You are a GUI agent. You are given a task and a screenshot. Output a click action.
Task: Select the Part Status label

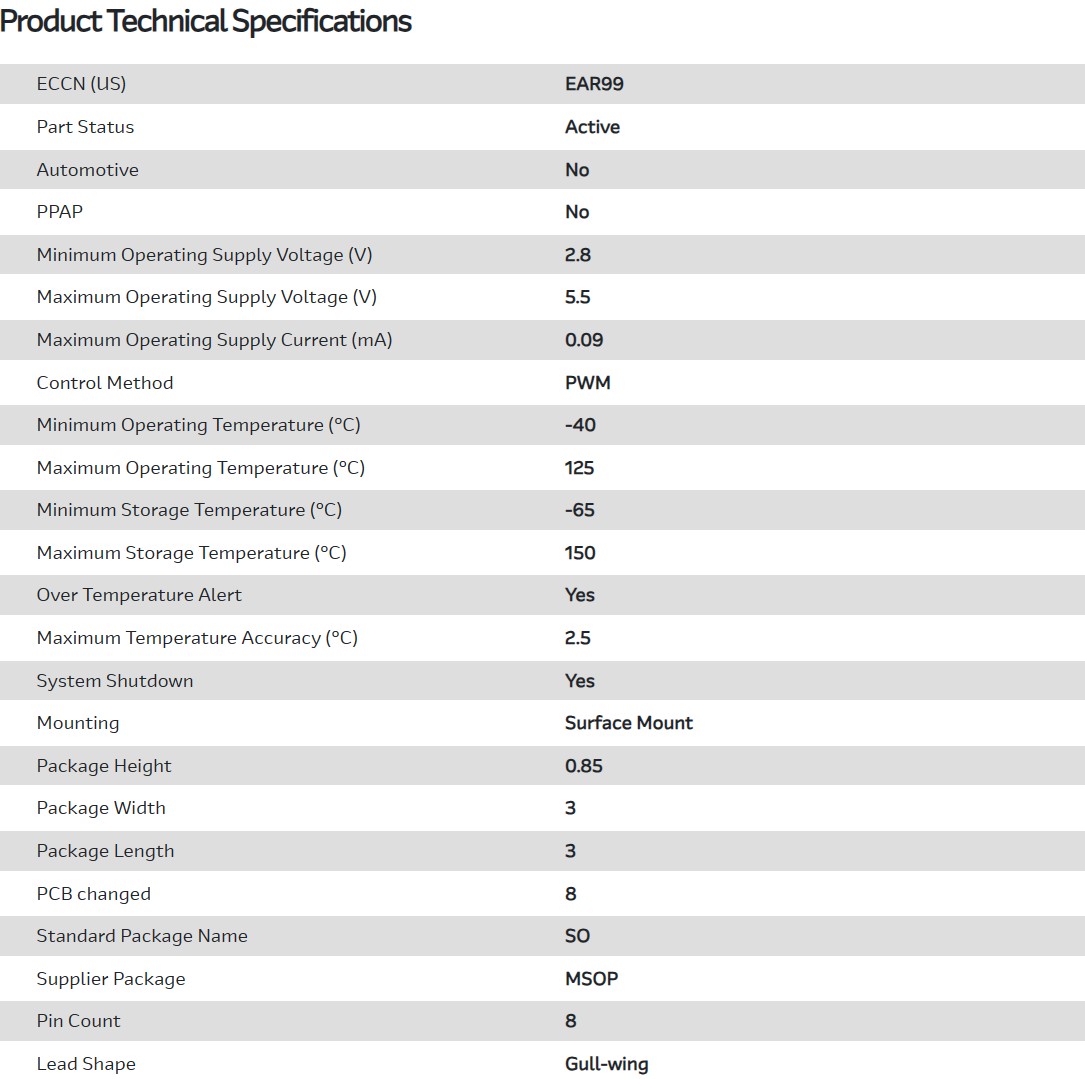tap(85, 127)
